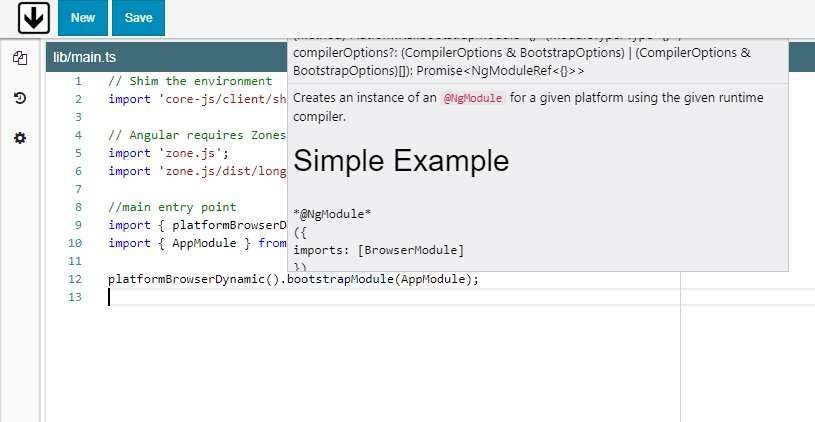Click 'AppModule' import on line 10
This screenshot has width=815, height=422.
tap(204, 243)
